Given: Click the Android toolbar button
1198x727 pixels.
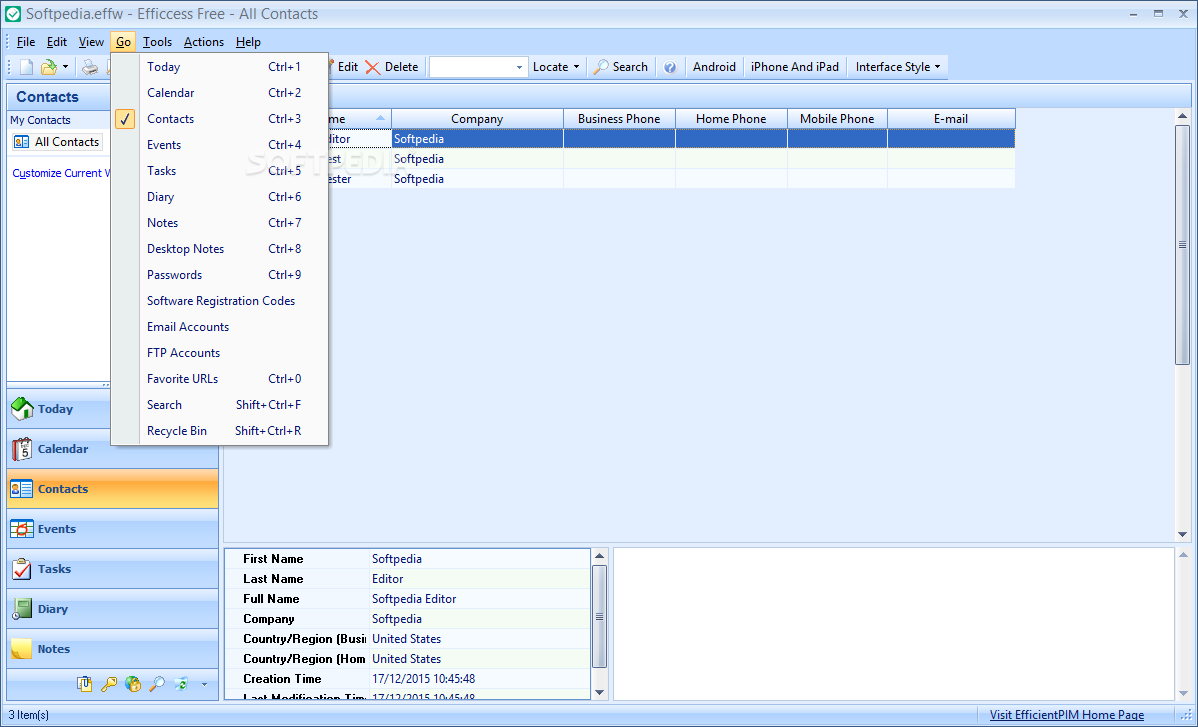Looking at the screenshot, I should pos(714,67).
